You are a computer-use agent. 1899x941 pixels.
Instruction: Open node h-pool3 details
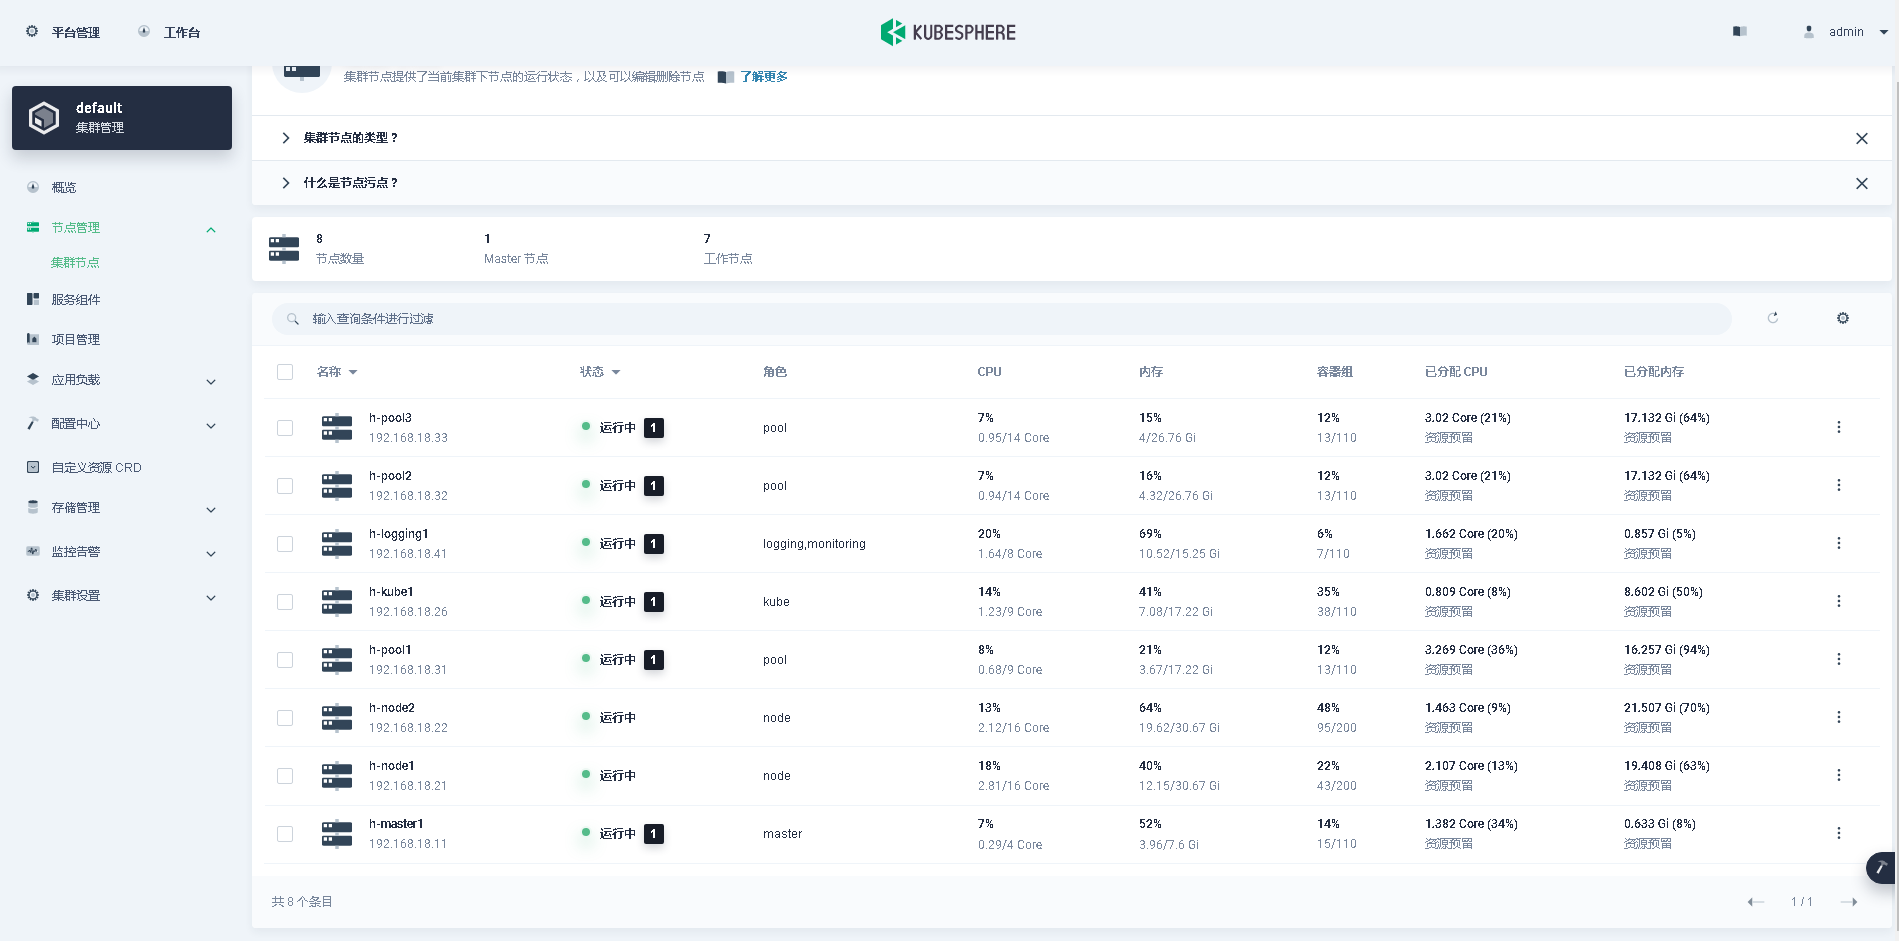(390, 418)
